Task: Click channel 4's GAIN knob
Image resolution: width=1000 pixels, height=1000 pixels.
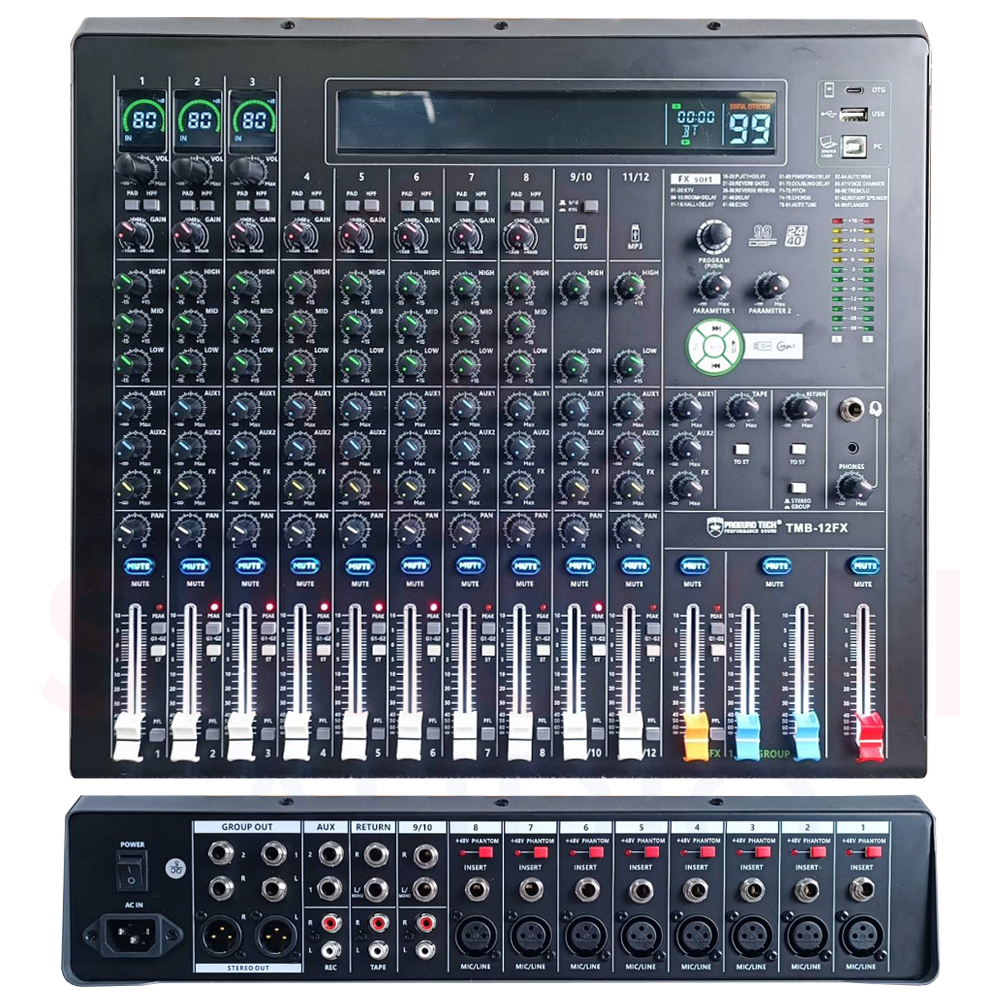Action: point(298,236)
